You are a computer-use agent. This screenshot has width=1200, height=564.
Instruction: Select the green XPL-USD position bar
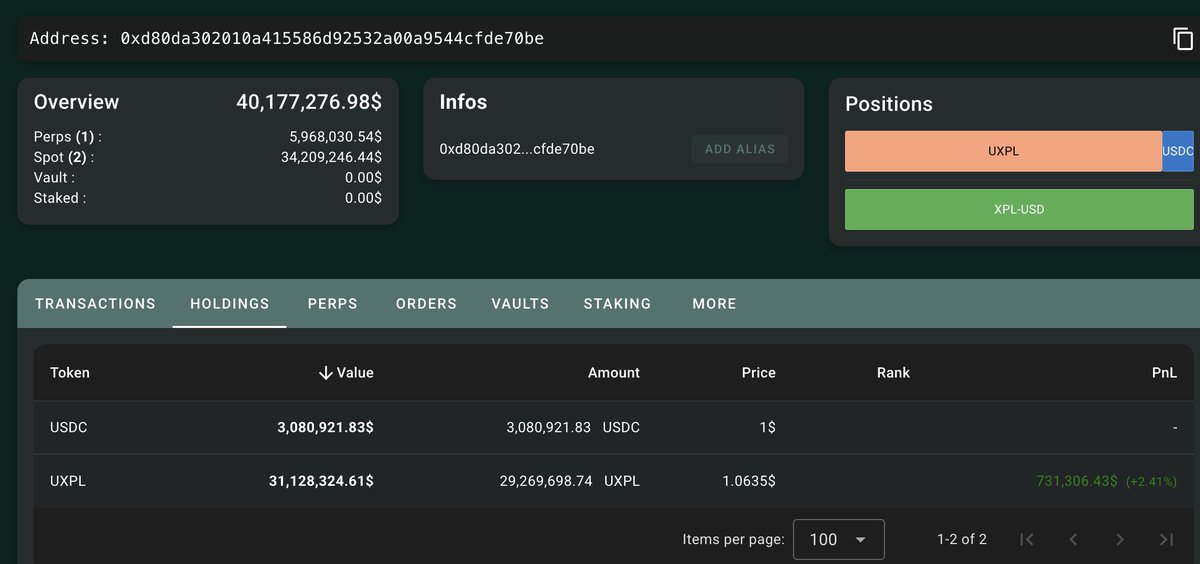tap(1019, 210)
